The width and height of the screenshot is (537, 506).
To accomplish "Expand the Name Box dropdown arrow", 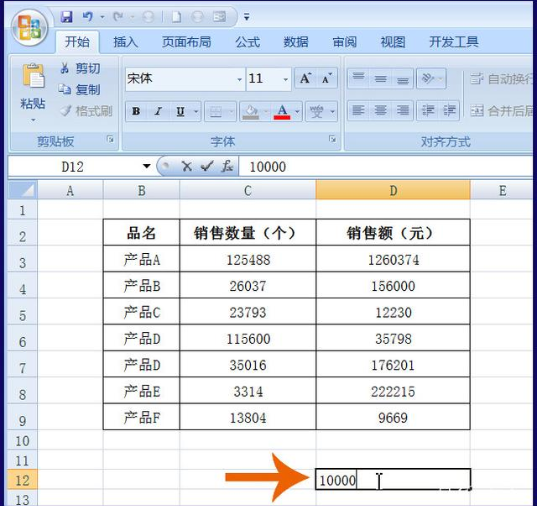I will click(x=147, y=166).
